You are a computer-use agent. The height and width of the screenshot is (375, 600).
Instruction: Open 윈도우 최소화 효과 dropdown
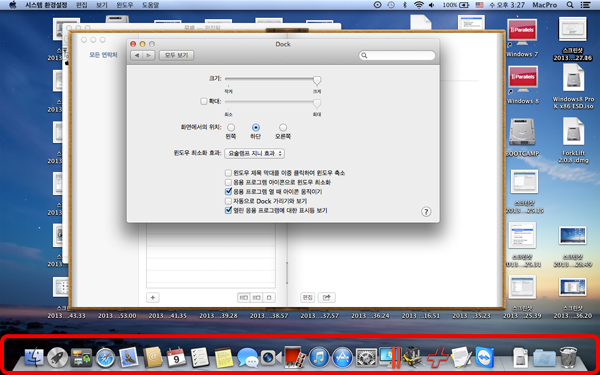click(254, 153)
